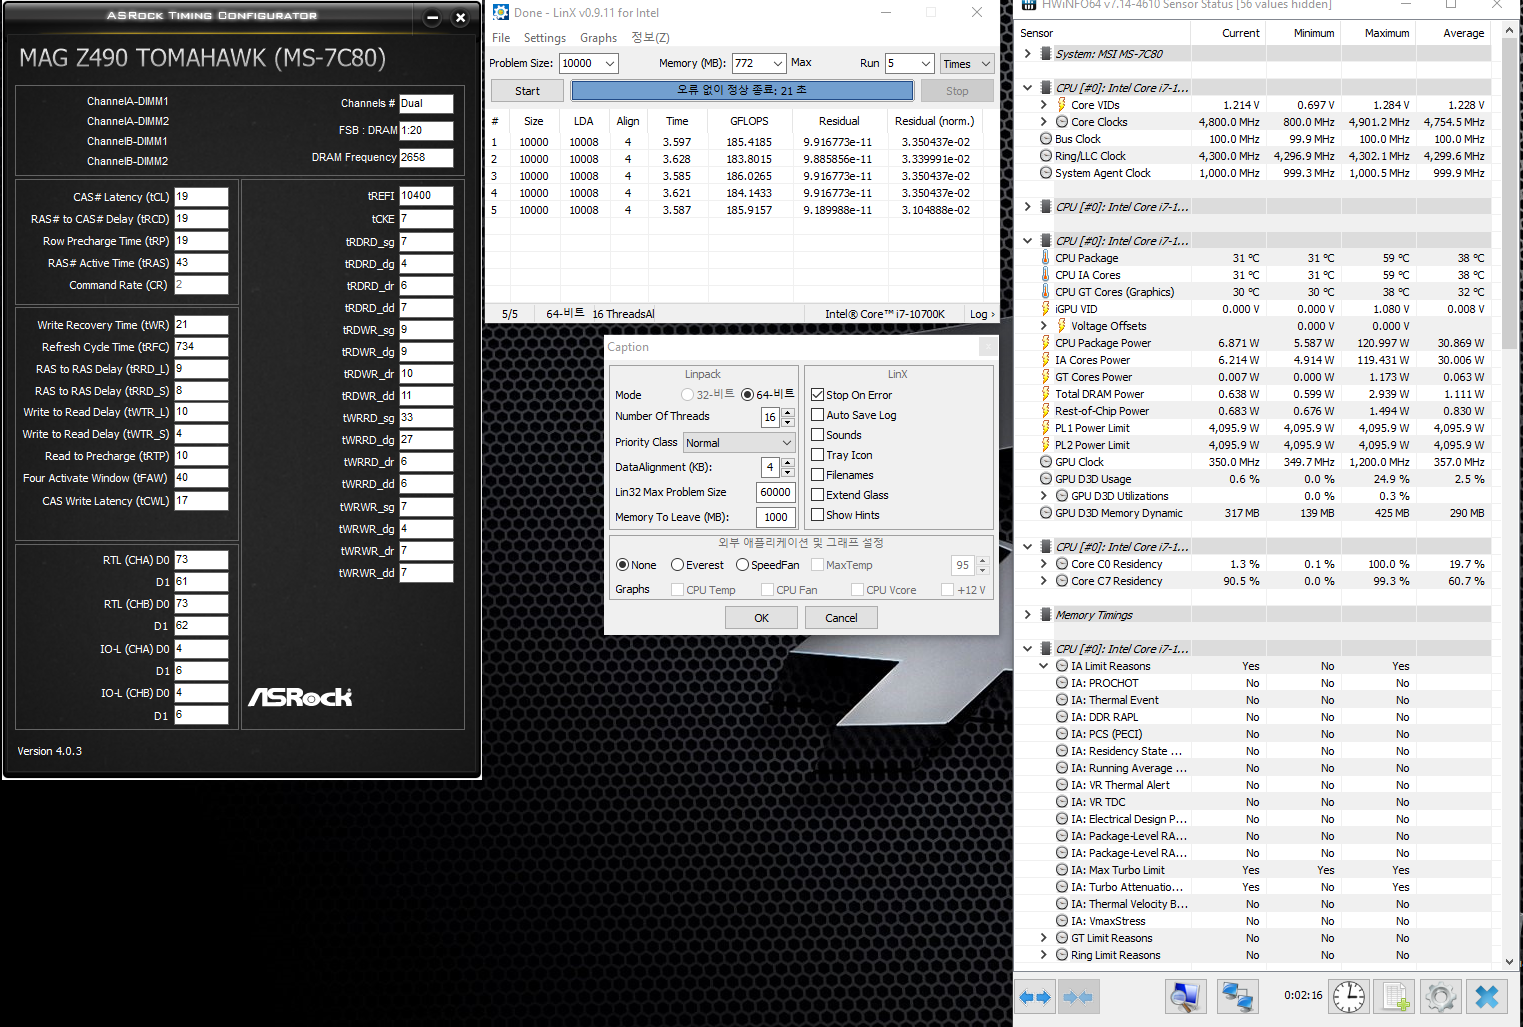
Task: Expand the Core VIDs row
Action: pyautogui.click(x=1043, y=105)
